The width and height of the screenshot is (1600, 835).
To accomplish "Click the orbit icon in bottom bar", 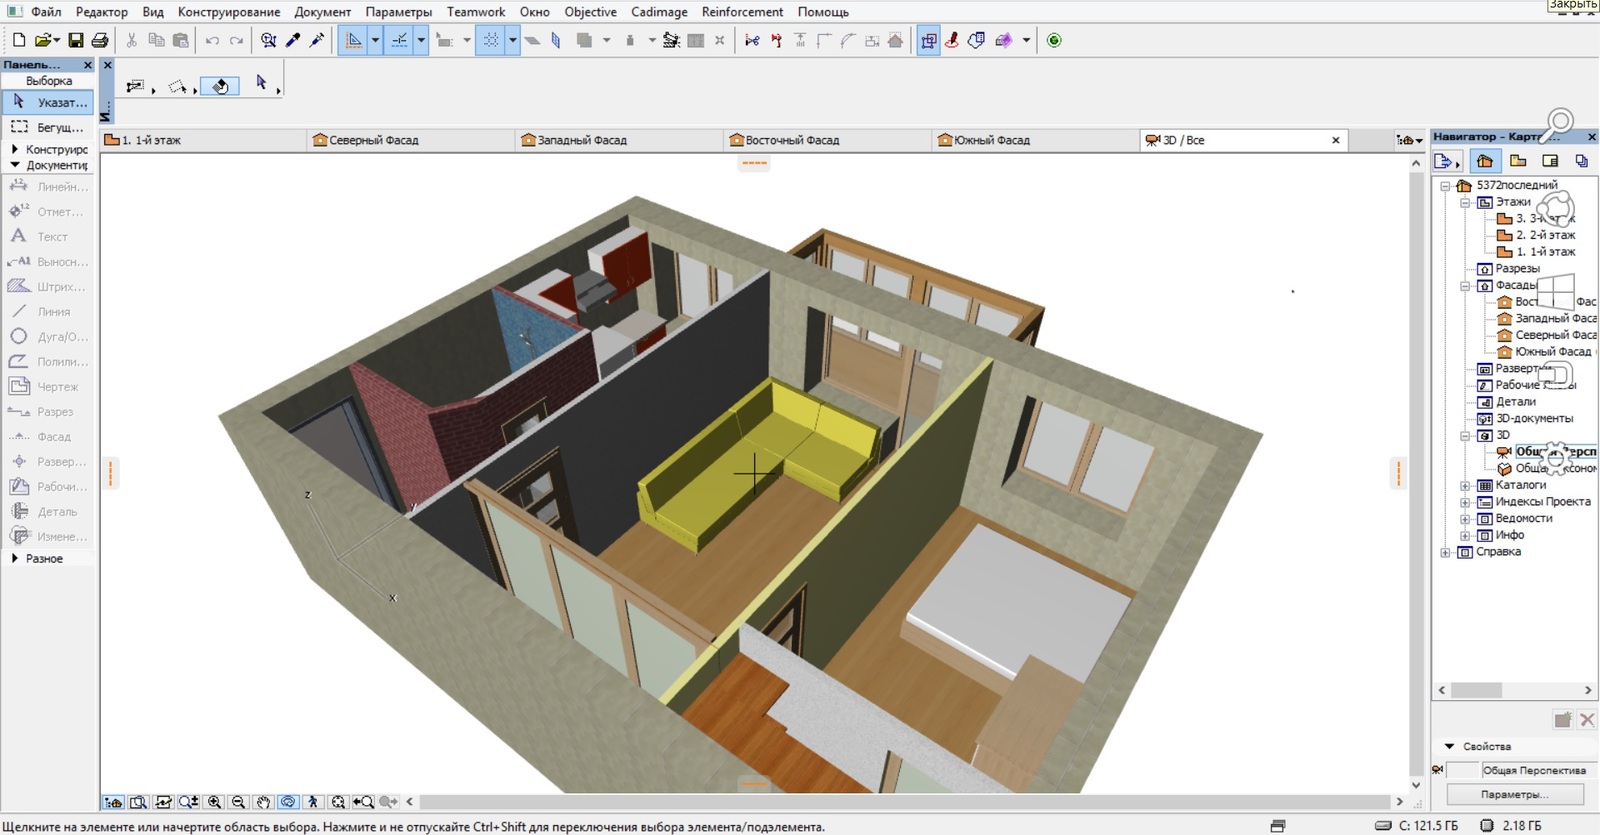I will (x=288, y=802).
